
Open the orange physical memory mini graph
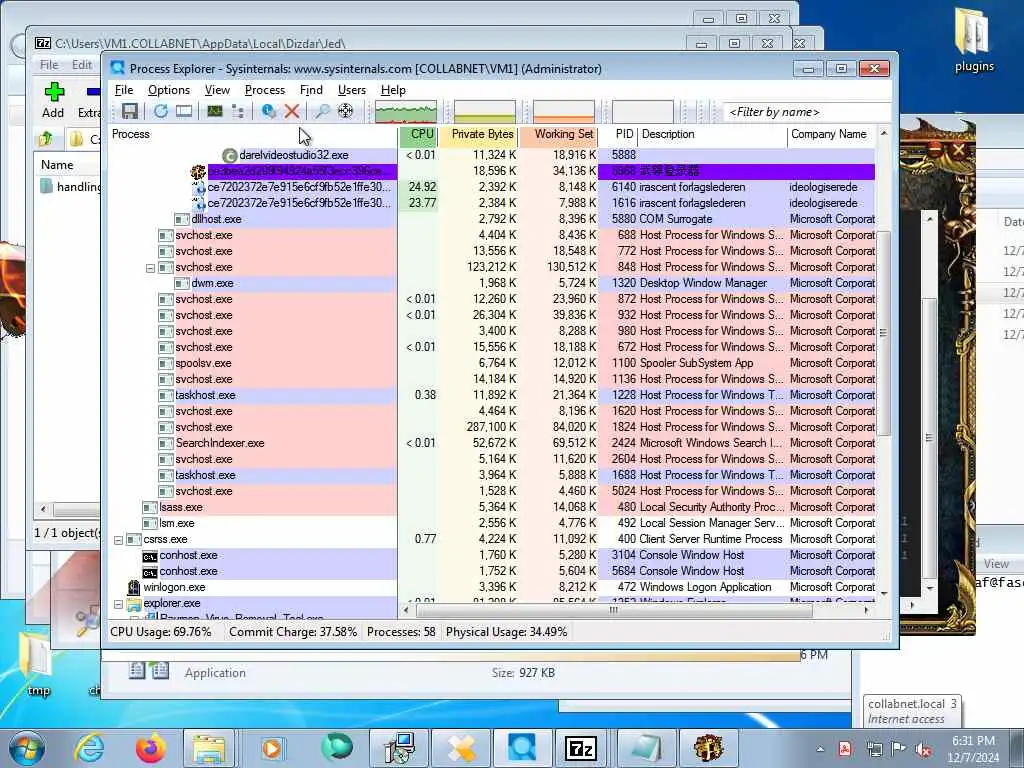[x=564, y=112]
